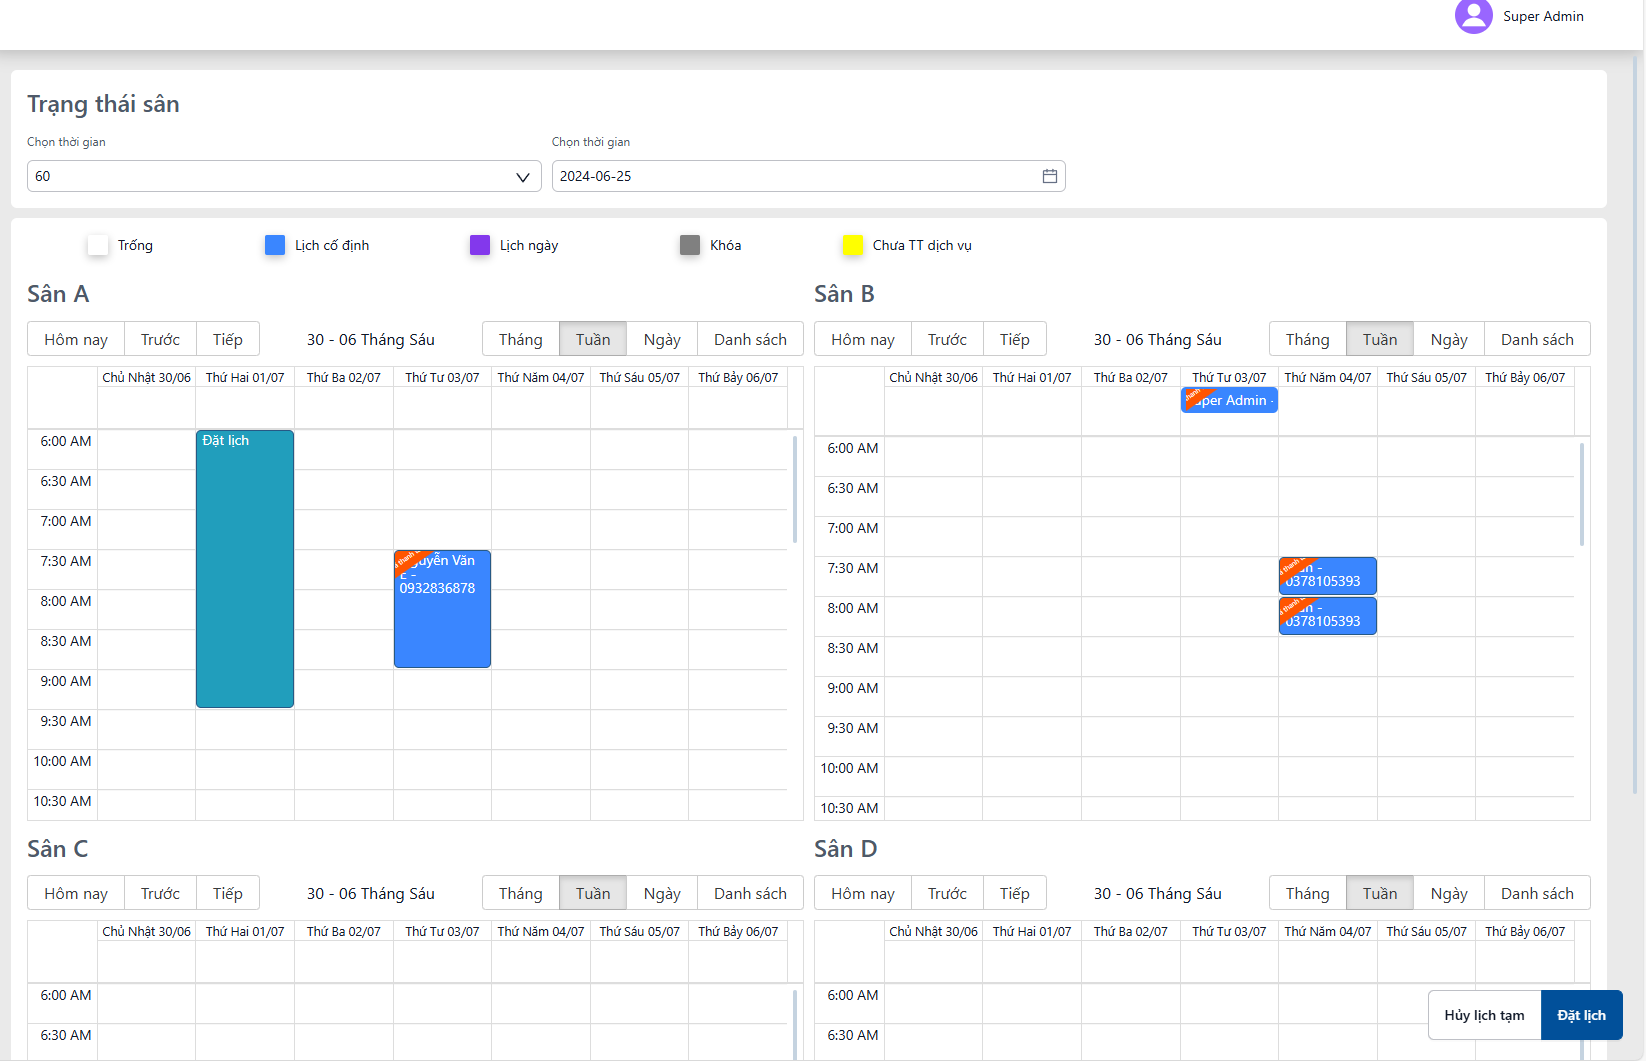Click the Hủy lịch tạm button
Viewport: 1646px width, 1061px height.
pos(1484,1015)
